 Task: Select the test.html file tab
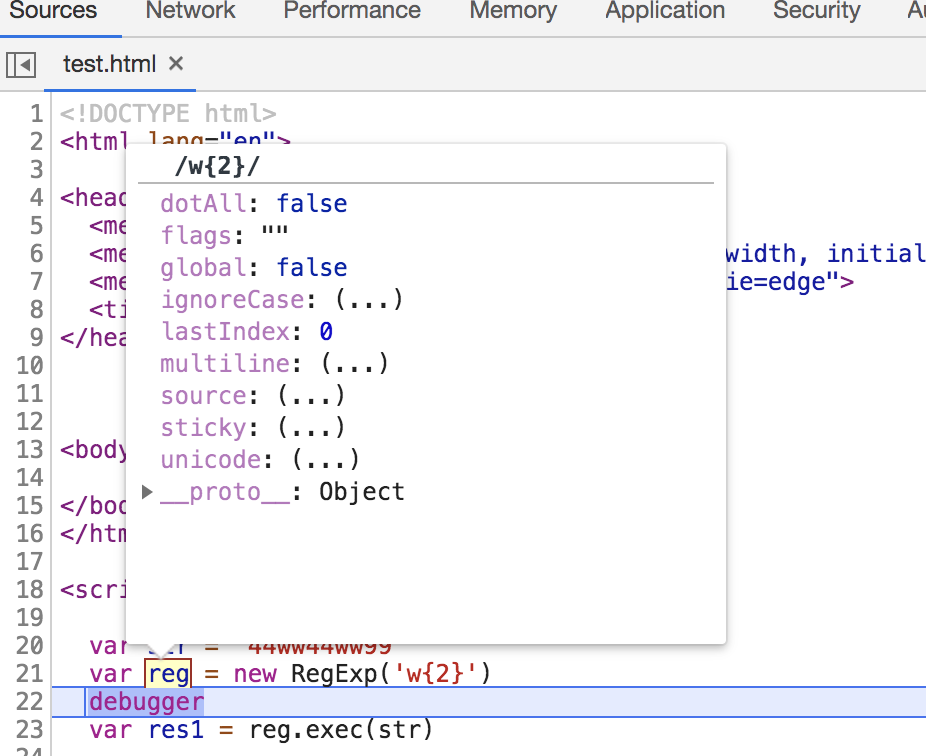click(109, 65)
